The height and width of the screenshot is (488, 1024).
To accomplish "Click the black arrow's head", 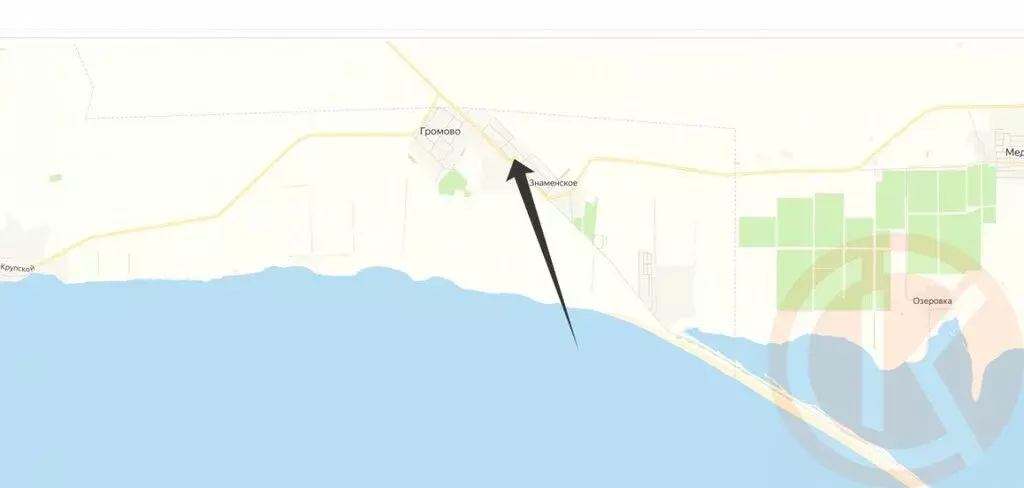I will point(520,169).
